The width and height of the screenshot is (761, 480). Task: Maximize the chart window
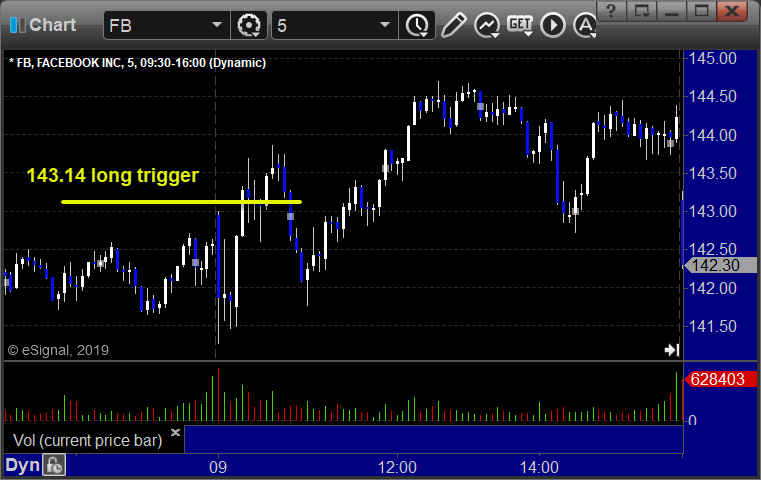pos(701,11)
